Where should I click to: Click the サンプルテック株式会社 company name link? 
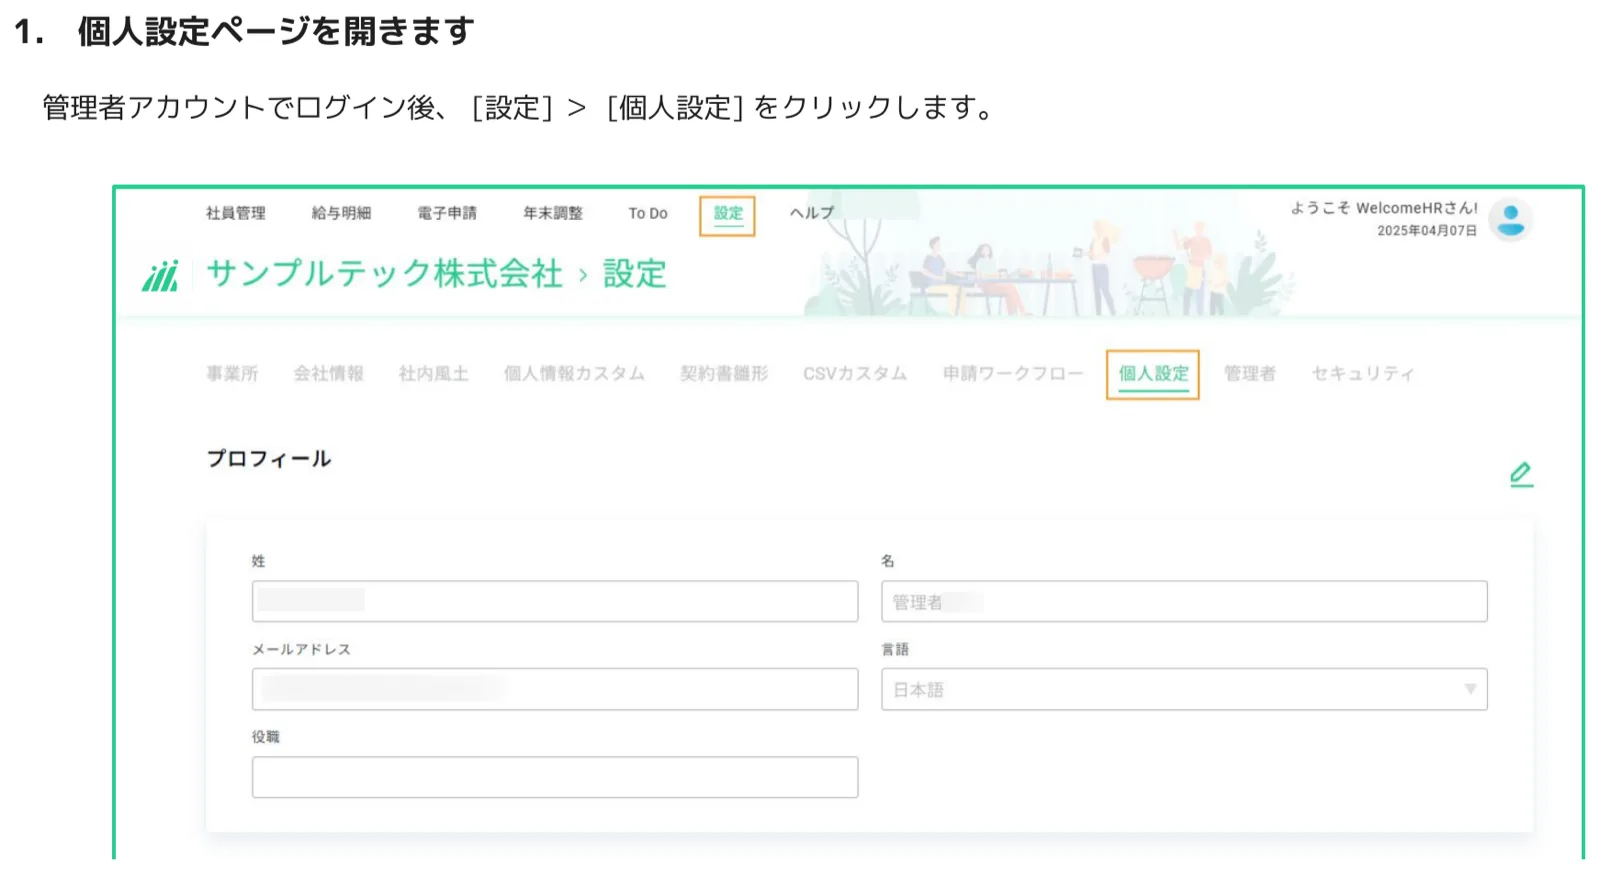coord(385,273)
